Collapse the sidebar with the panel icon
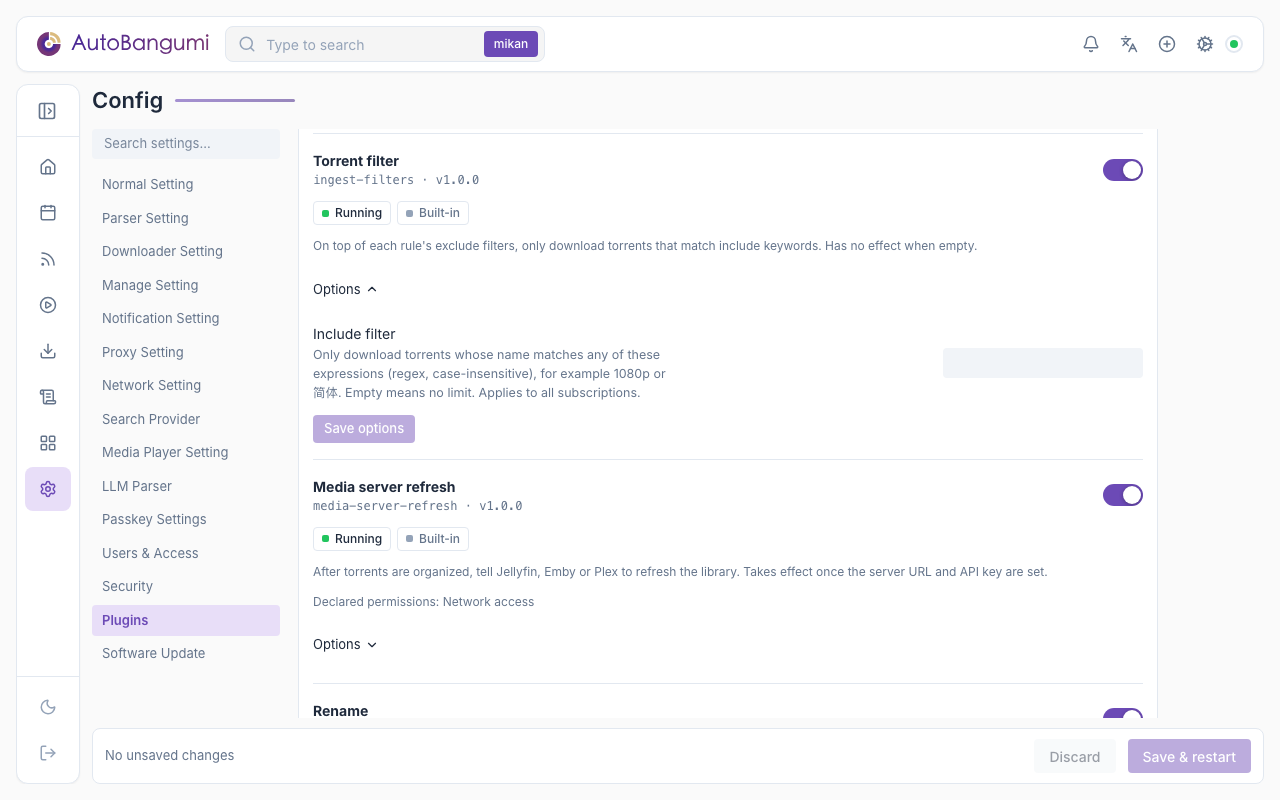The image size is (1280, 800). tap(47, 111)
